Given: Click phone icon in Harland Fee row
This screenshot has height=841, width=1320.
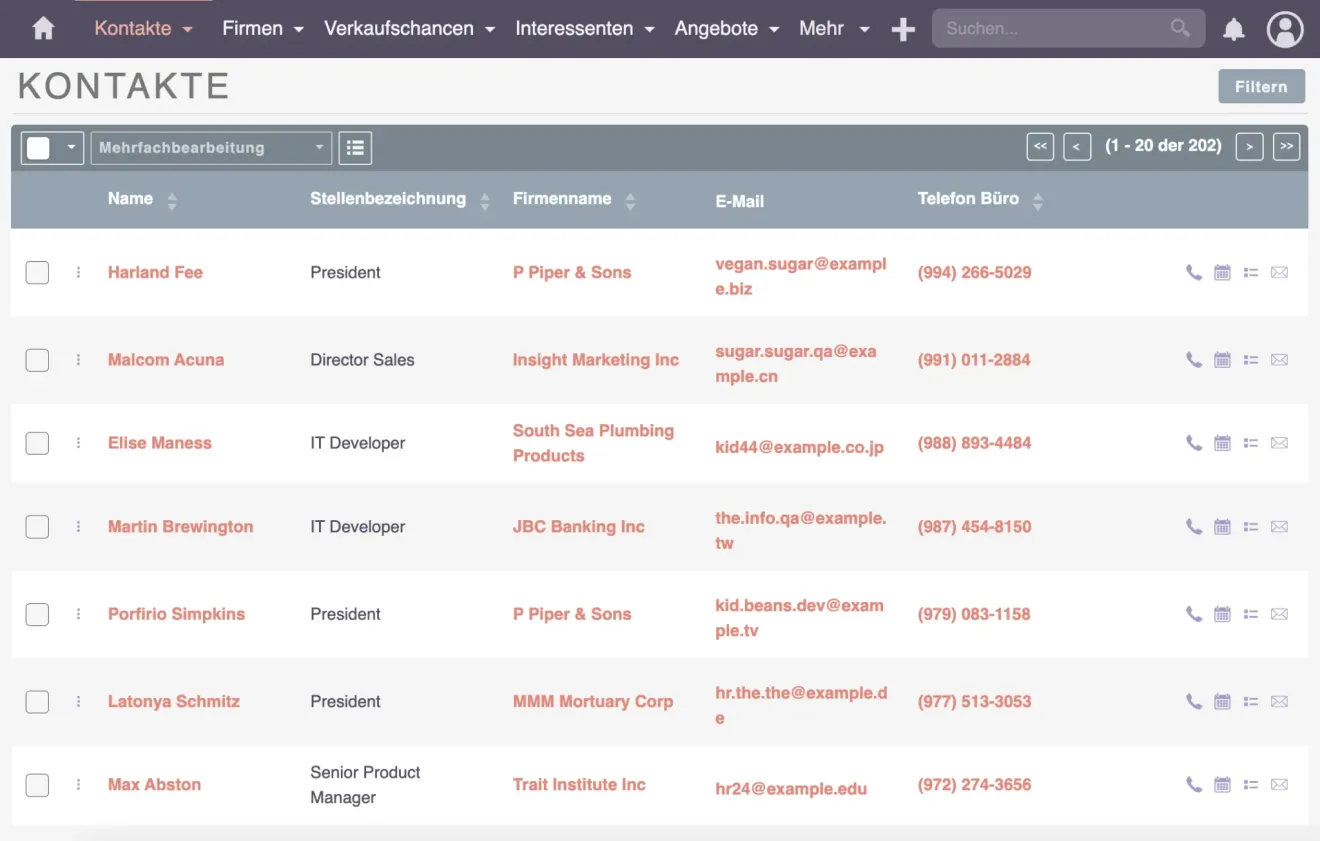Looking at the screenshot, I should point(1193,272).
